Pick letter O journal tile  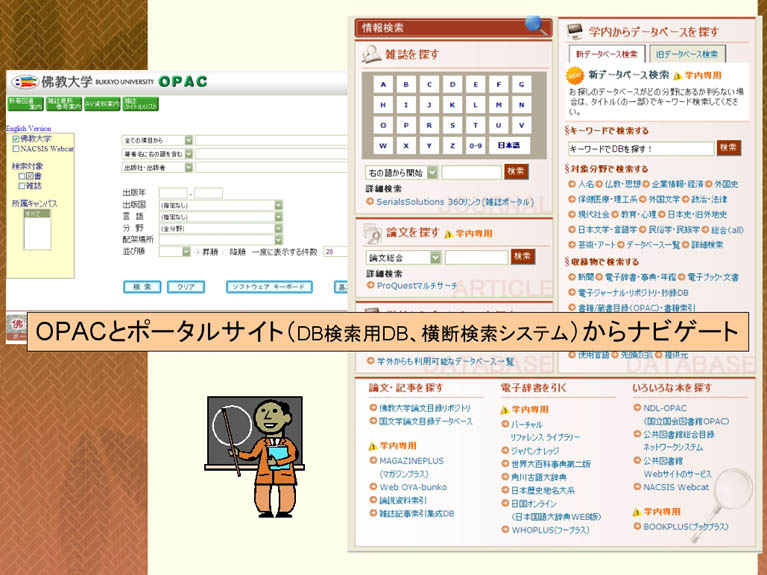[x=383, y=125]
